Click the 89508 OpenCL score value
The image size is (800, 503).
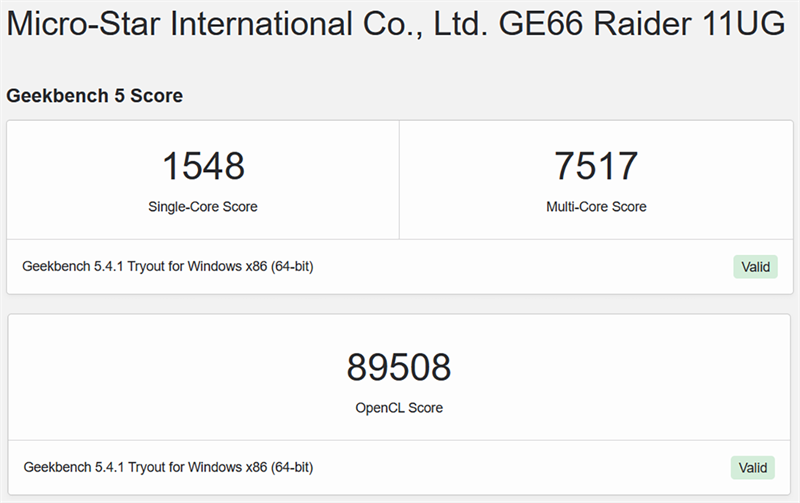399,367
